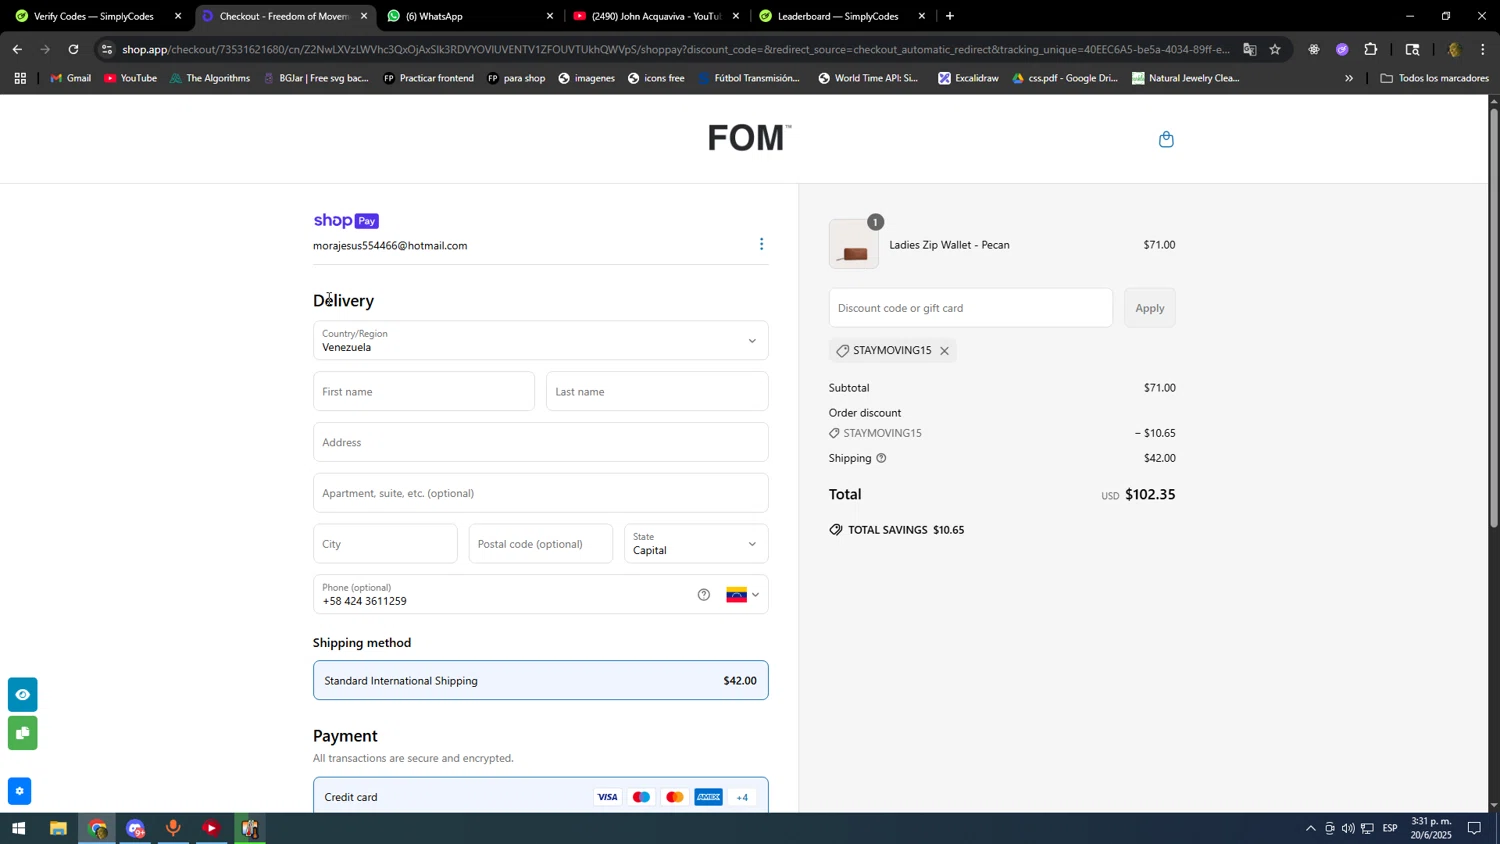Screen dimensions: 1500x844
Task: Switch to the Leaderboard SimplyCodes tab
Action: (840, 16)
